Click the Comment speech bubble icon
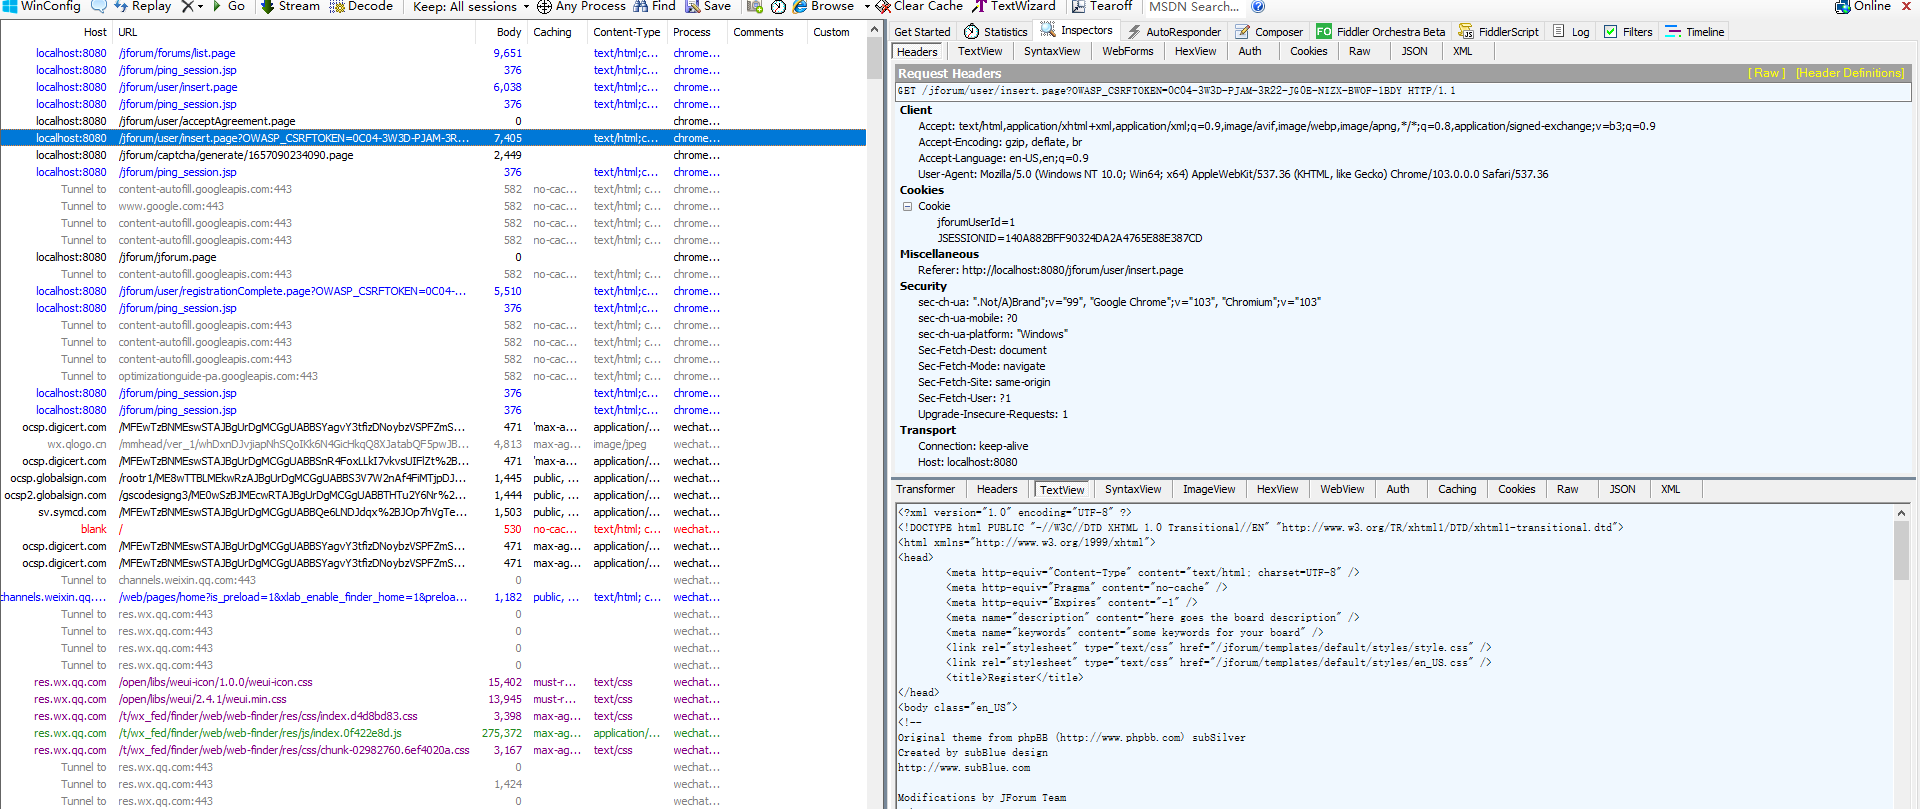 (x=98, y=6)
